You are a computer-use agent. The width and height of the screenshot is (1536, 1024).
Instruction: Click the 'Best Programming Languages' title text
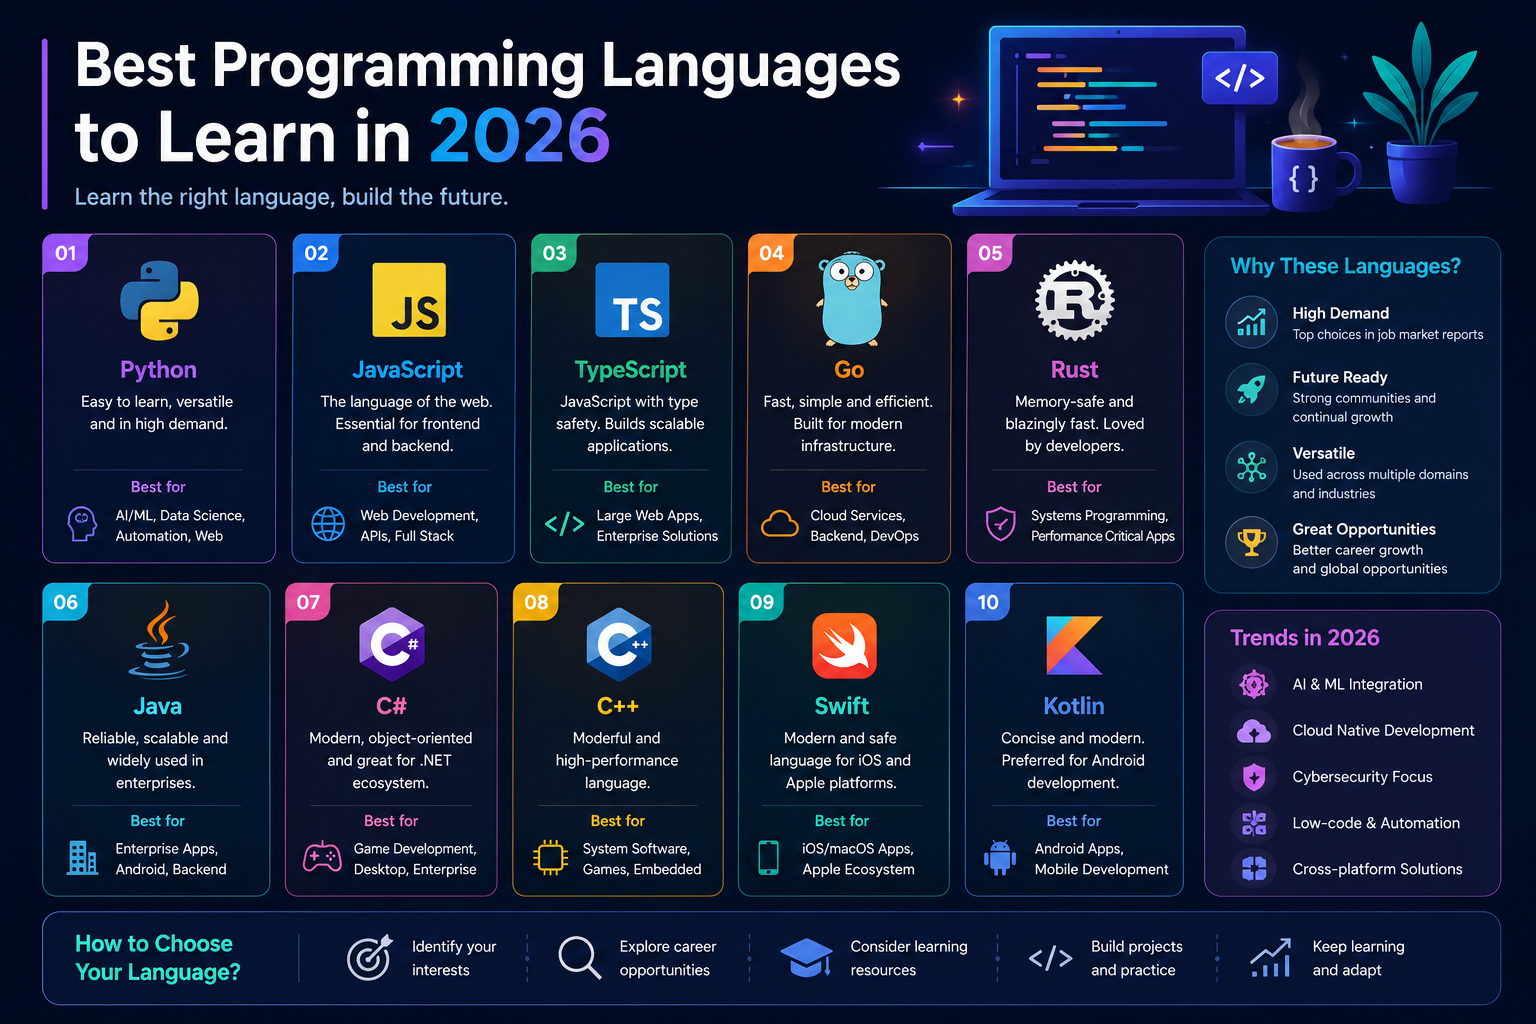click(x=487, y=65)
